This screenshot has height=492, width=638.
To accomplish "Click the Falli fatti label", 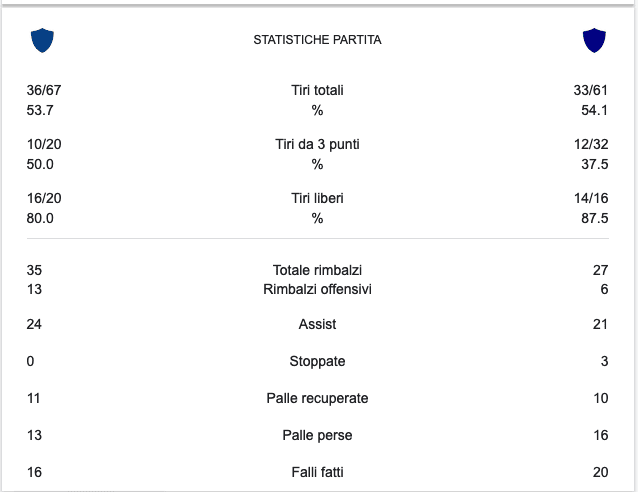I will coord(317,472).
